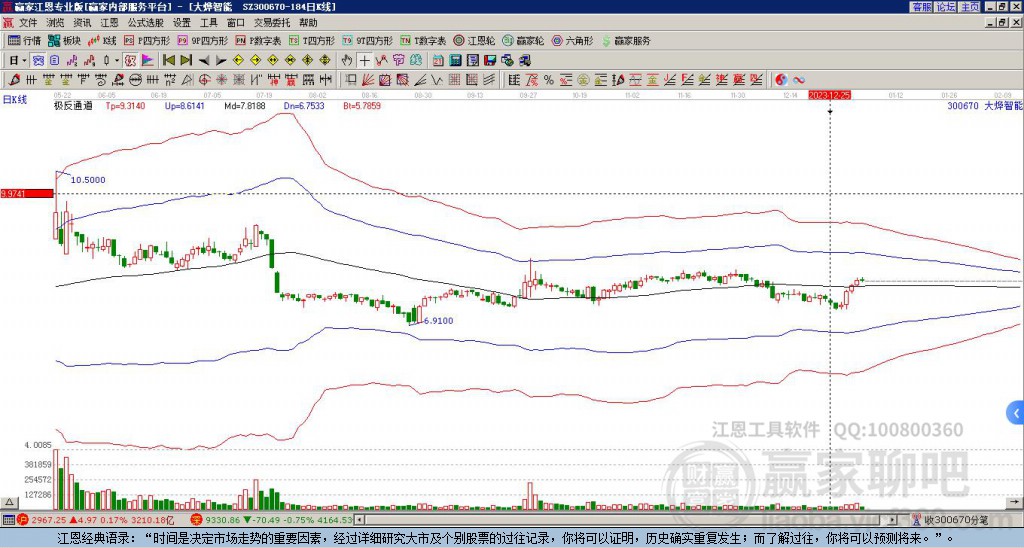
Task: Open the P数字表 tool
Action: coord(259,40)
